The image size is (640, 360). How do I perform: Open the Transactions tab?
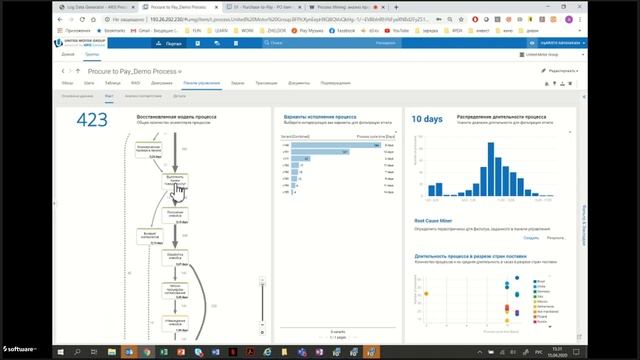pos(266,83)
